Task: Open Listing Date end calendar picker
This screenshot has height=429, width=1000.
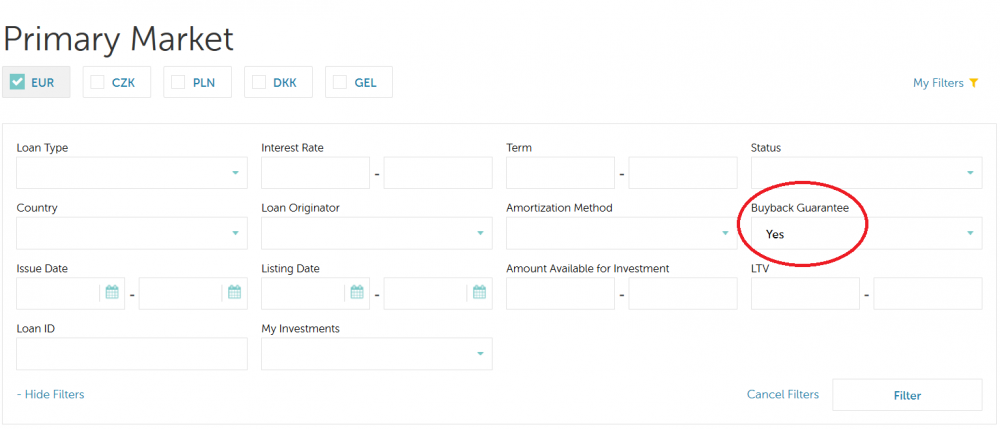Action: click(479, 293)
